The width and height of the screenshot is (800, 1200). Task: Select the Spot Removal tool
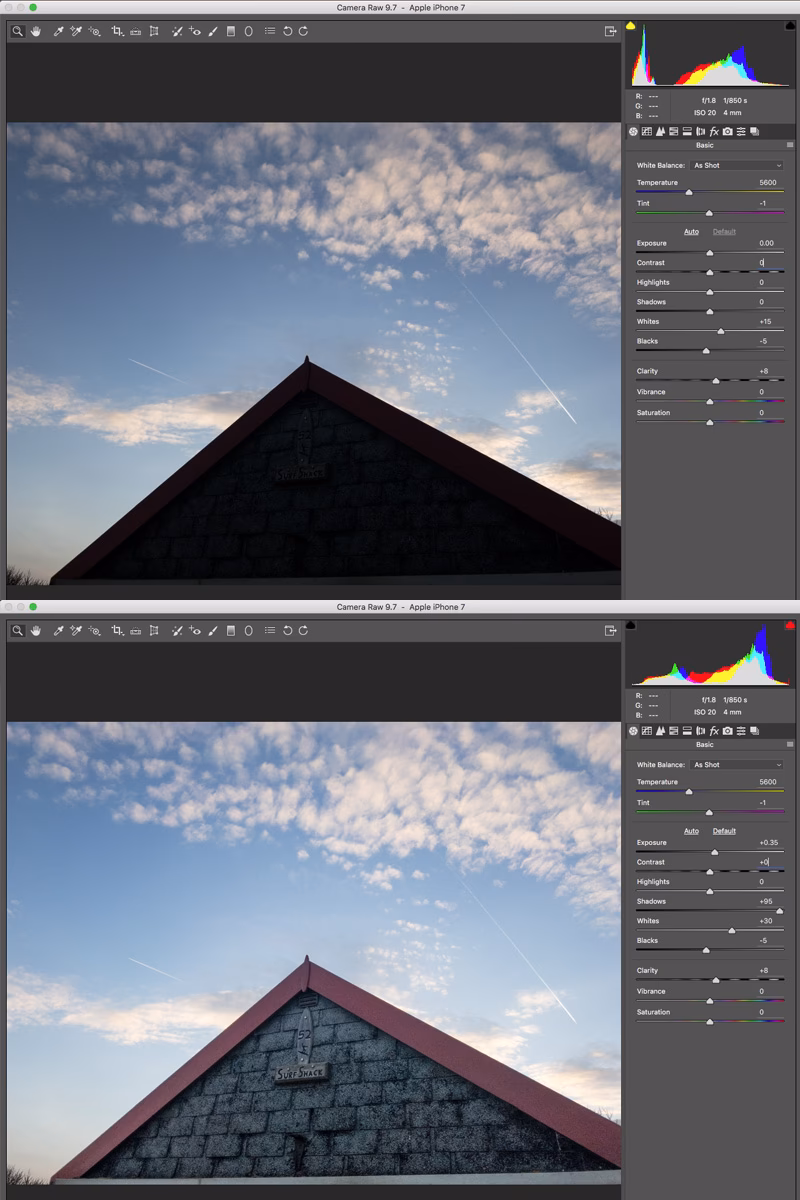[176, 31]
